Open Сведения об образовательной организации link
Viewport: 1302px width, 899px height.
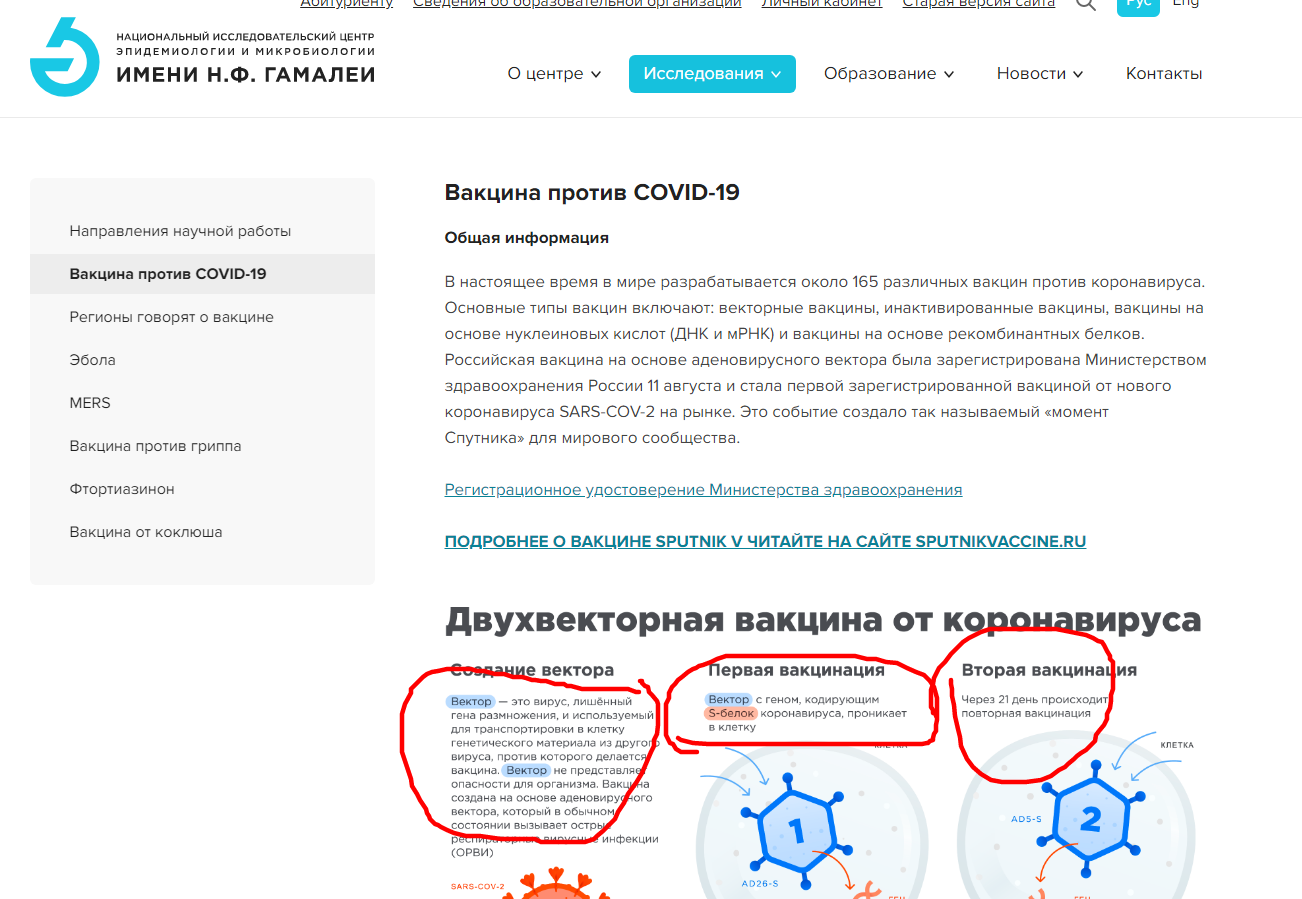(x=577, y=4)
